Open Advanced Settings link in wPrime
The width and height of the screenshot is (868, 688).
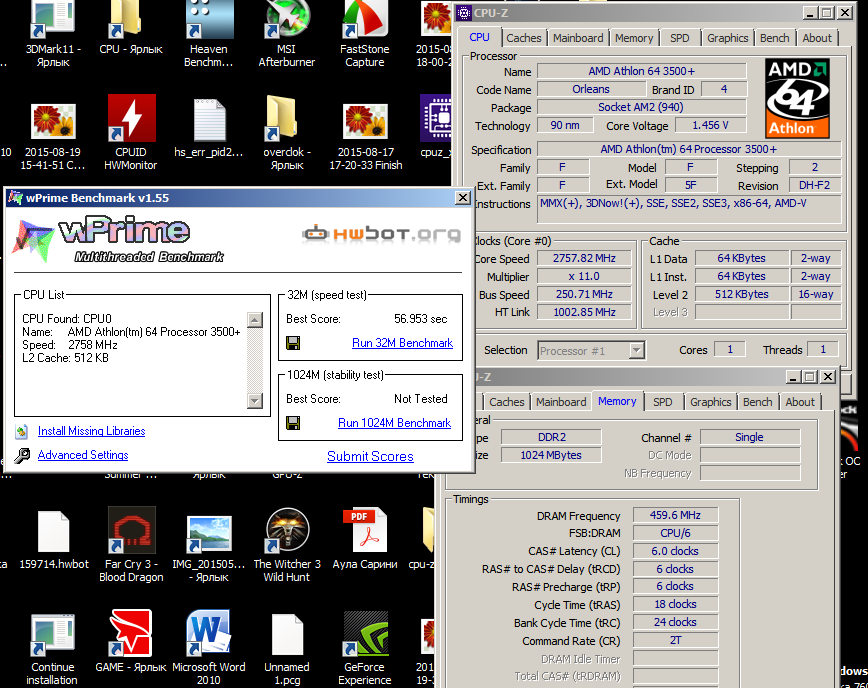[83, 455]
